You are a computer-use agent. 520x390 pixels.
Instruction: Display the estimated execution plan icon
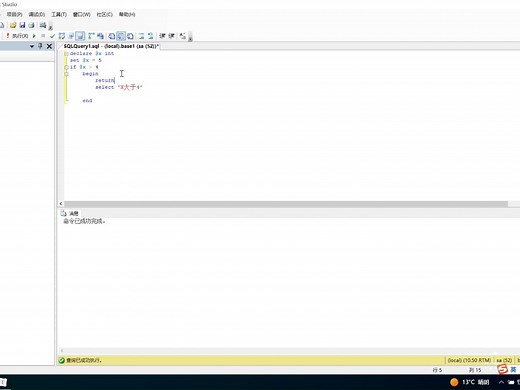click(62, 36)
